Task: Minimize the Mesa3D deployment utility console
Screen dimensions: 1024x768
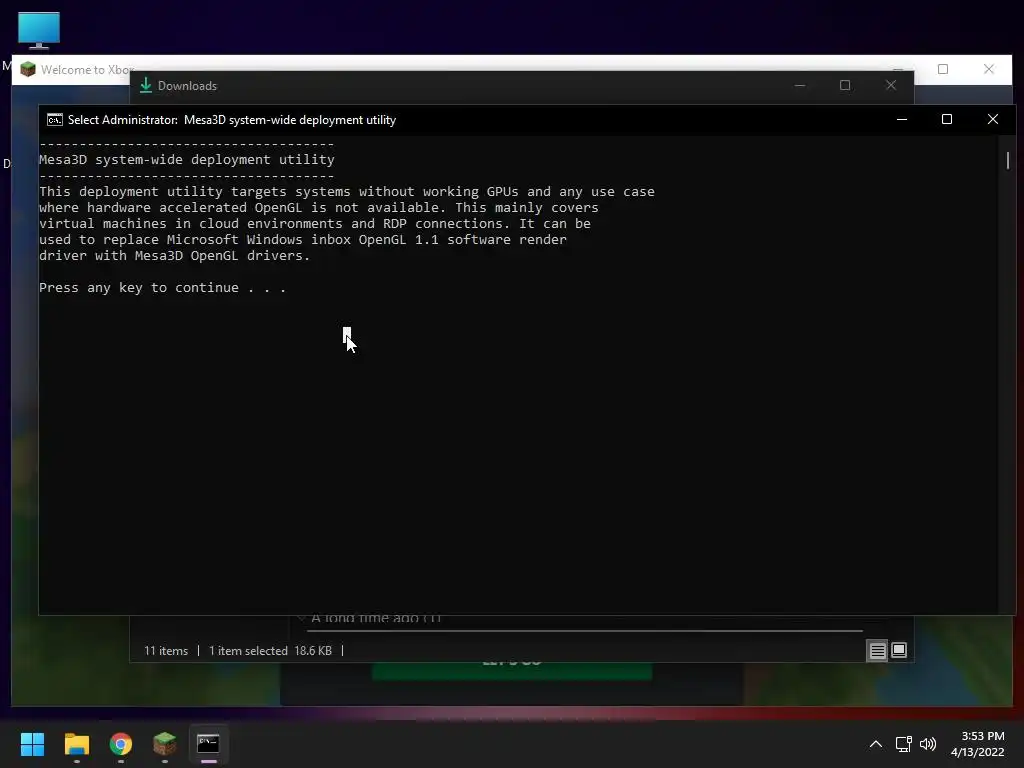Action: [x=902, y=120]
